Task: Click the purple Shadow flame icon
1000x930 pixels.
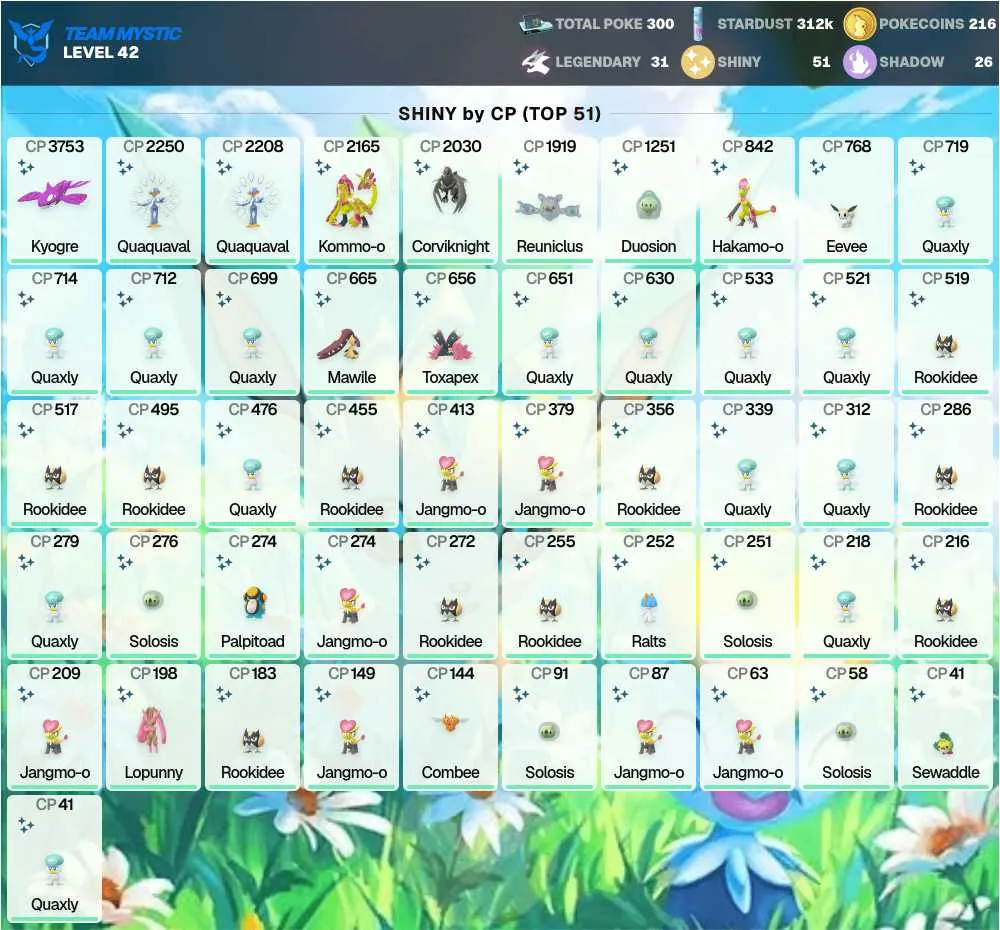Action: coord(859,62)
